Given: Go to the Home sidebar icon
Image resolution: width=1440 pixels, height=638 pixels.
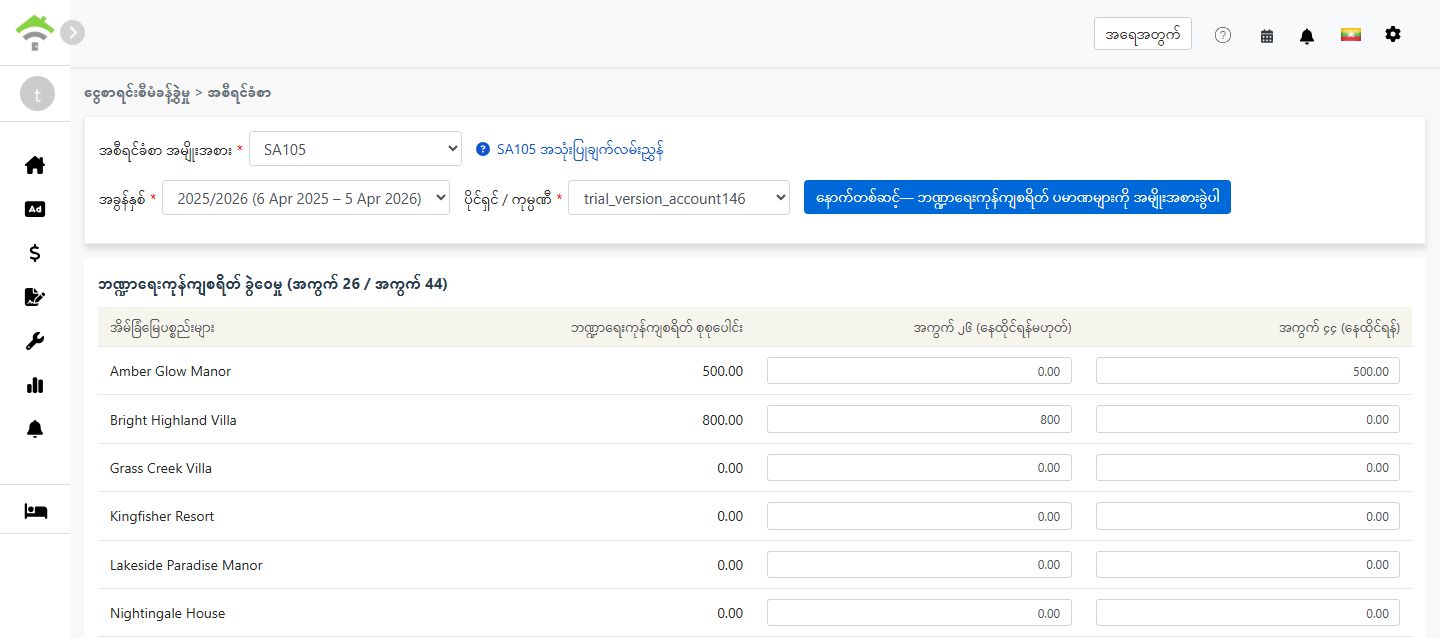Looking at the screenshot, I should [35, 165].
